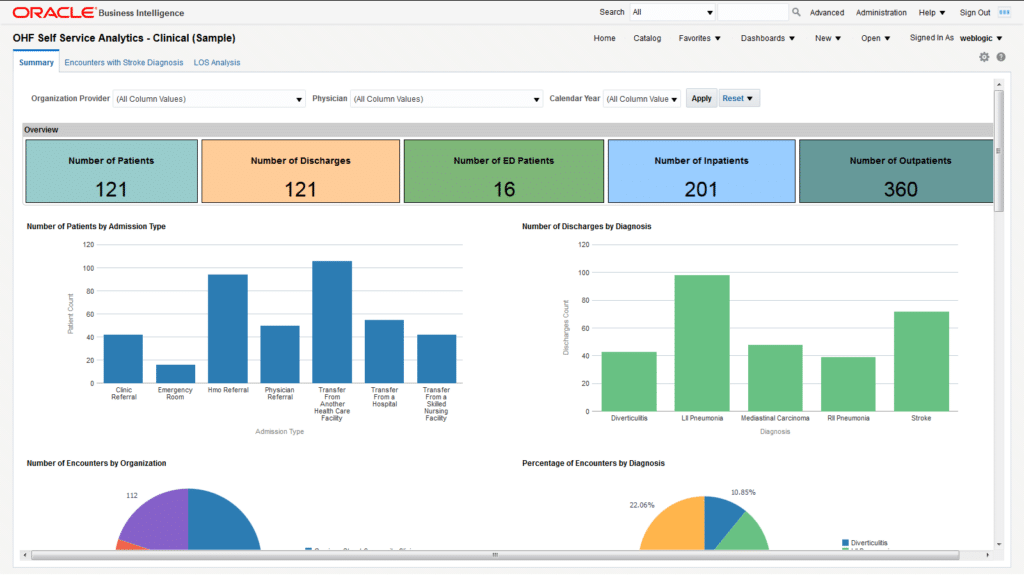The height and width of the screenshot is (576, 1024).
Task: Expand the Favorites menu
Action: point(699,39)
